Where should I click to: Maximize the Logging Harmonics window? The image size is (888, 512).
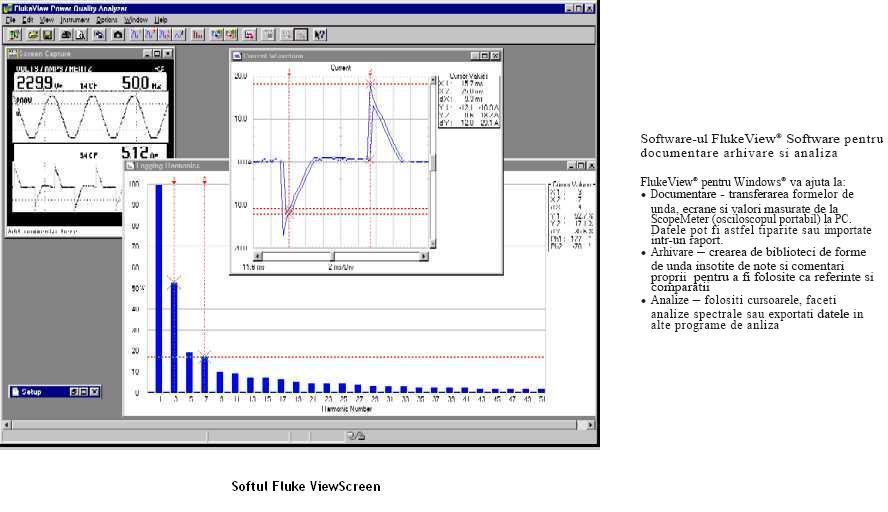(580, 165)
